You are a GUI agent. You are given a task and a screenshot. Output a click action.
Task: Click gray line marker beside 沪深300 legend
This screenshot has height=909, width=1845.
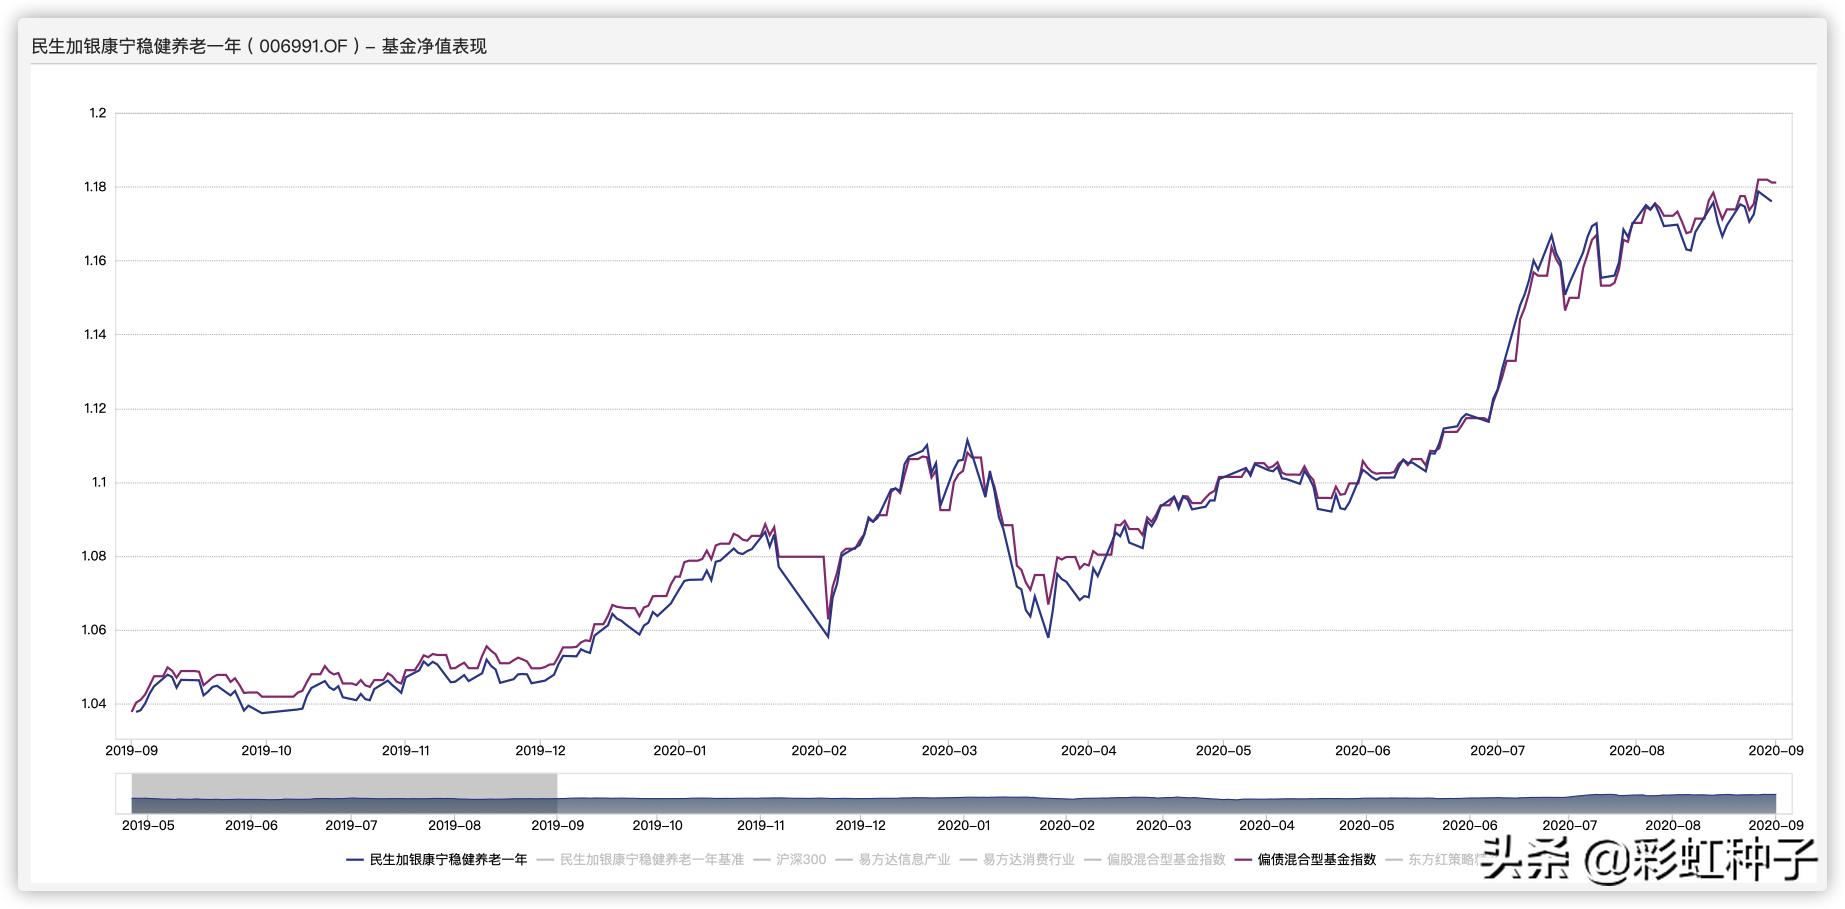point(761,860)
